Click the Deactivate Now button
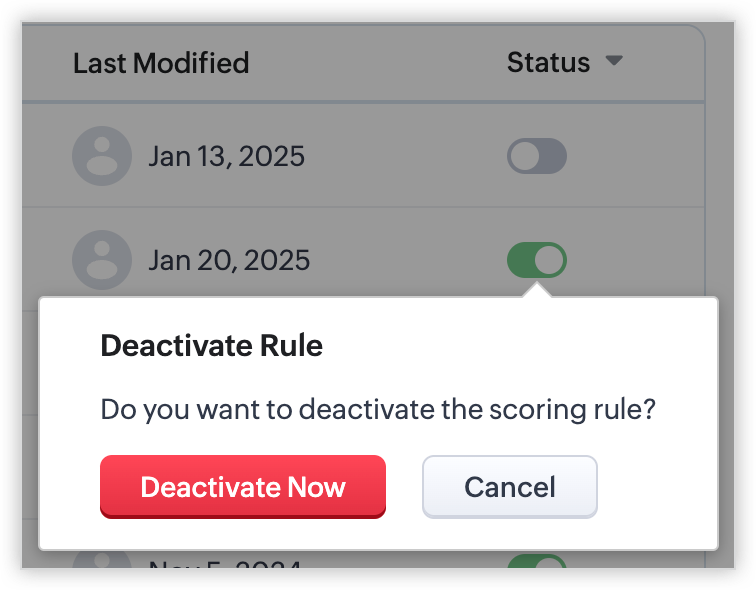The width and height of the screenshot is (756, 590). coord(242,487)
